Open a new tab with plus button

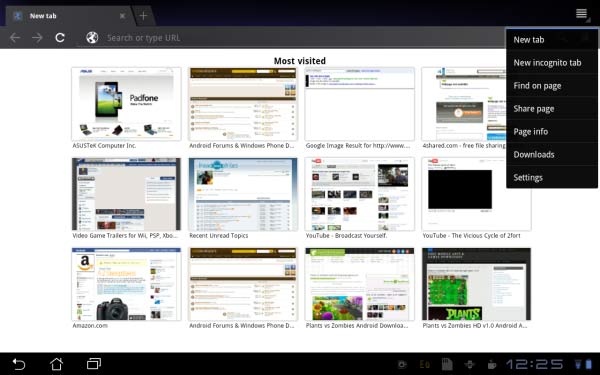click(143, 16)
